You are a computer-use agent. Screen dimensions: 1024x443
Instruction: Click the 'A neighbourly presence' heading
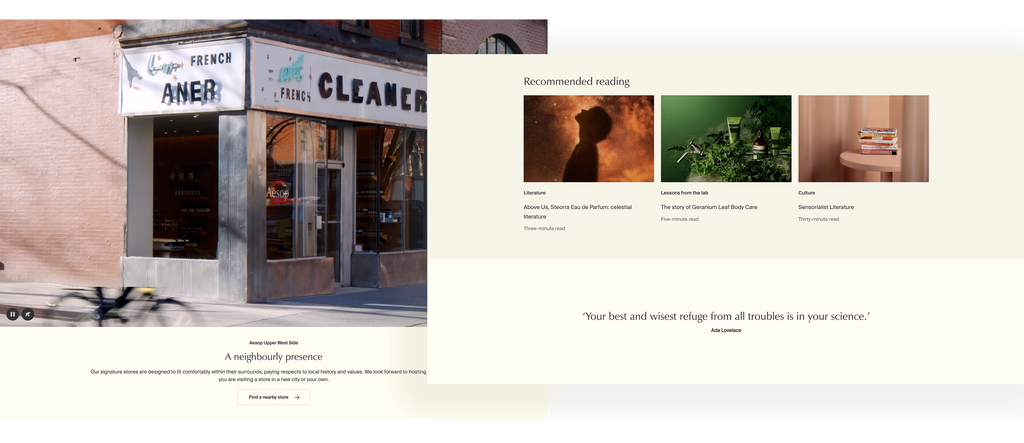[274, 357]
